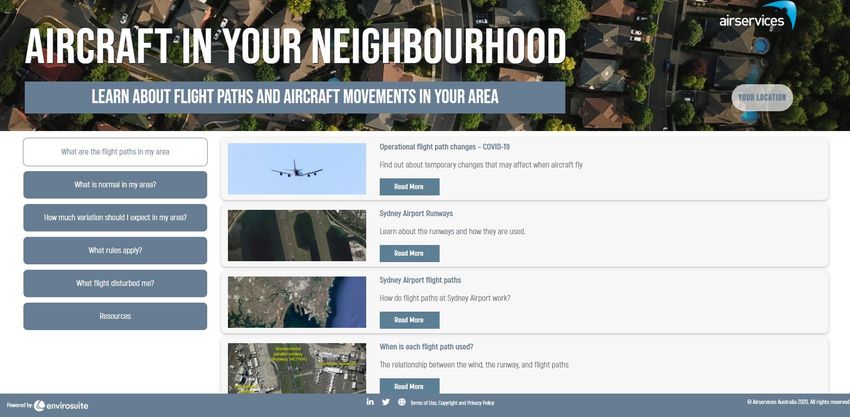The width and height of the screenshot is (850, 417).
Task: Select 'How much variation should I expect' item
Action: click(115, 217)
